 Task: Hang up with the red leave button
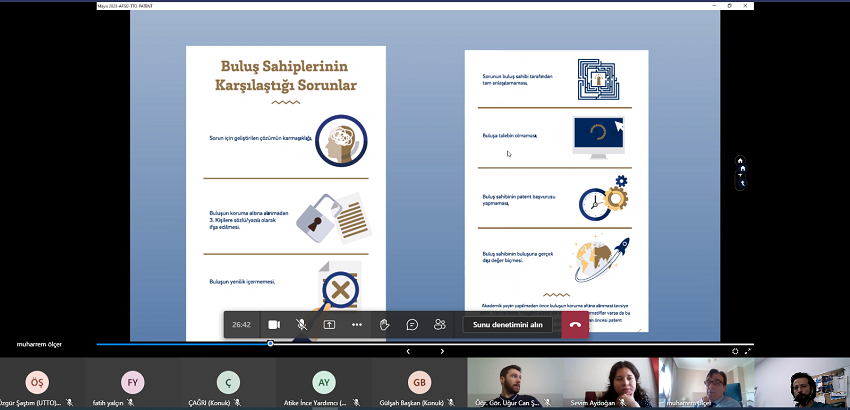[x=575, y=325]
